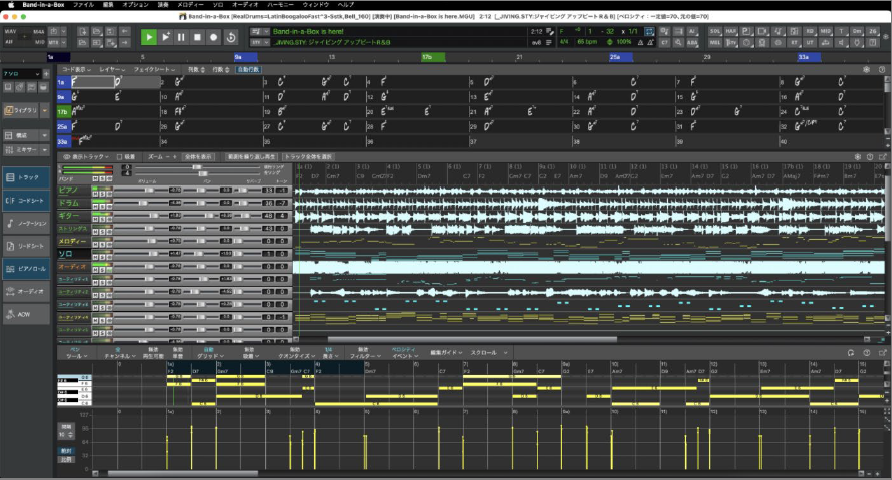
Task: Open the HAR harmony toolbar button
Action: pos(731,31)
